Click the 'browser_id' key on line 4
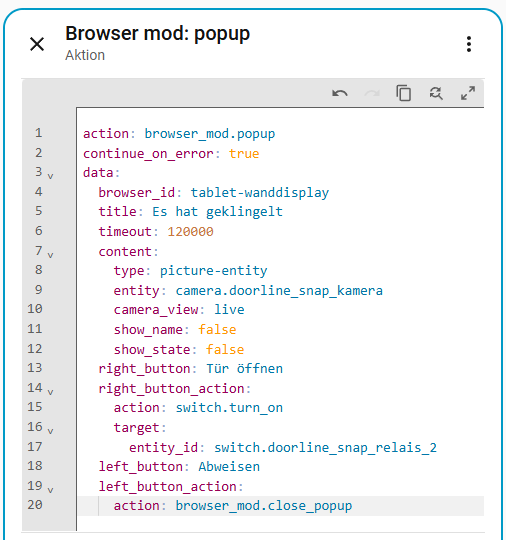Screen dimensions: 506x540 point(136,193)
